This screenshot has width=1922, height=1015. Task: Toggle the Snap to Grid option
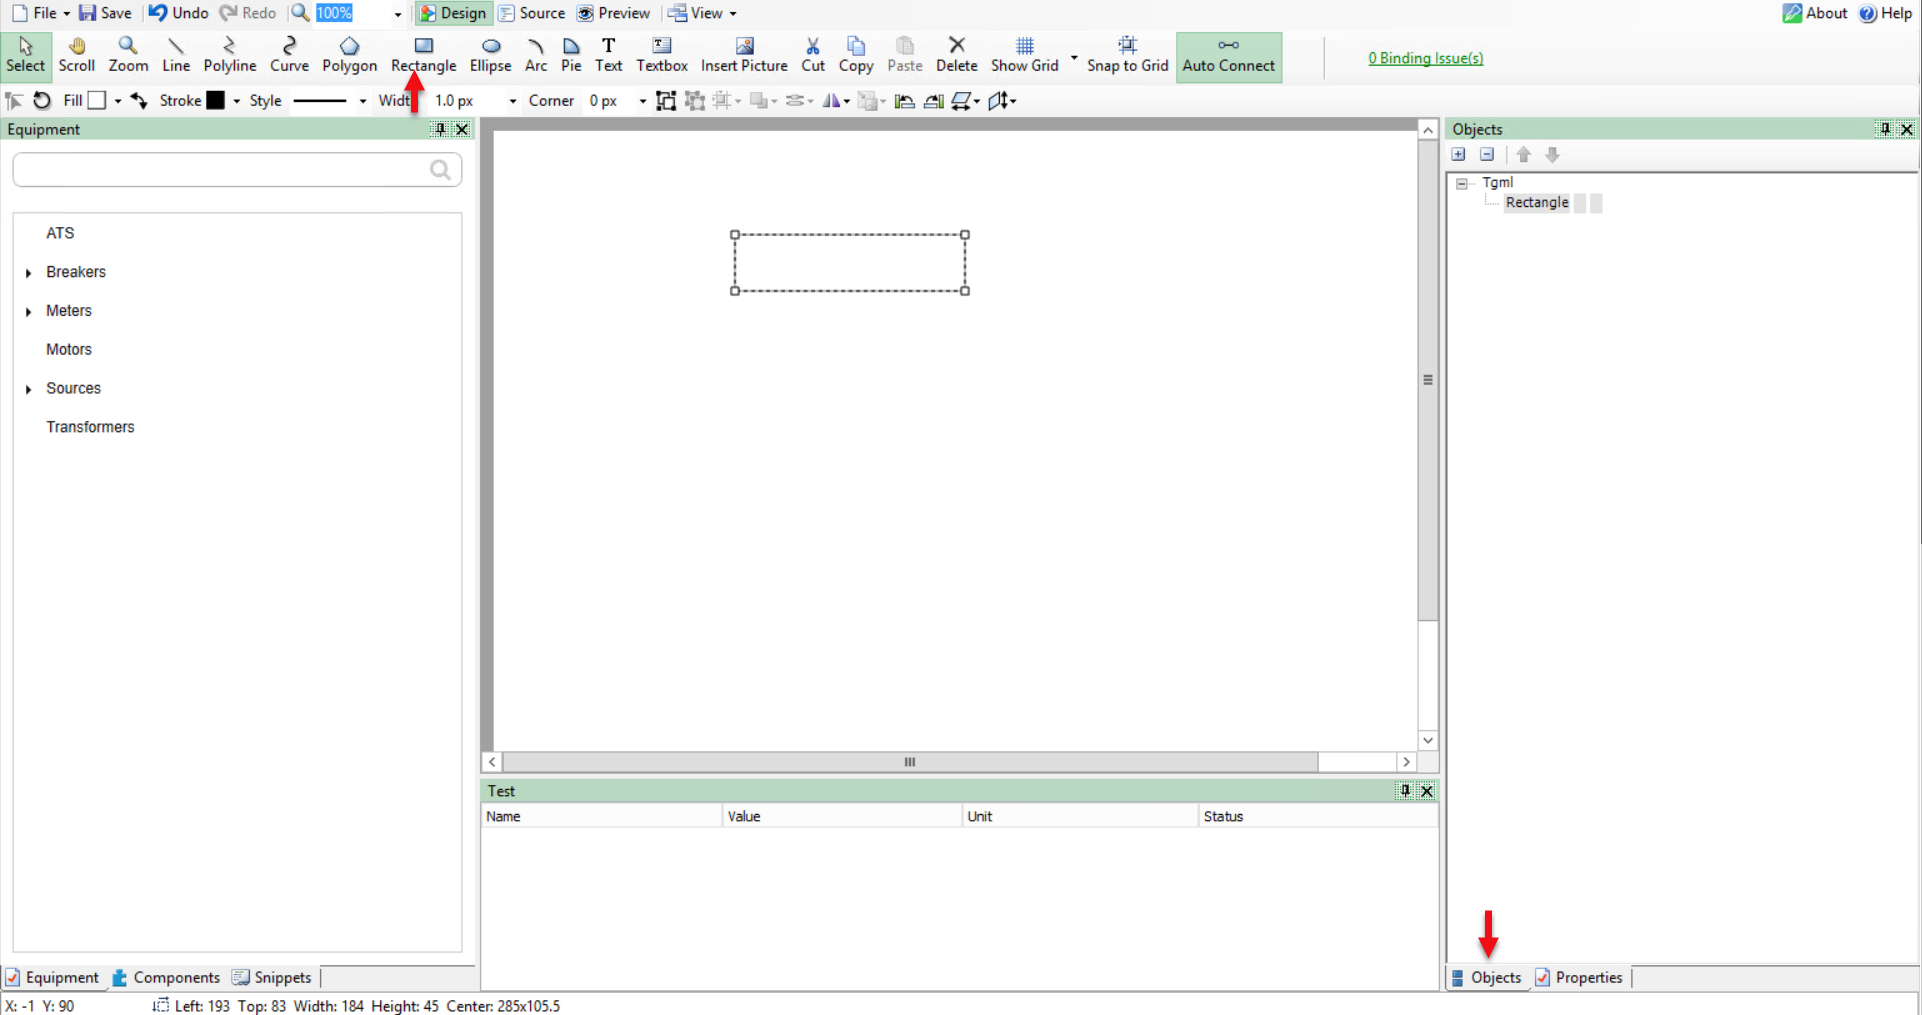click(x=1127, y=55)
